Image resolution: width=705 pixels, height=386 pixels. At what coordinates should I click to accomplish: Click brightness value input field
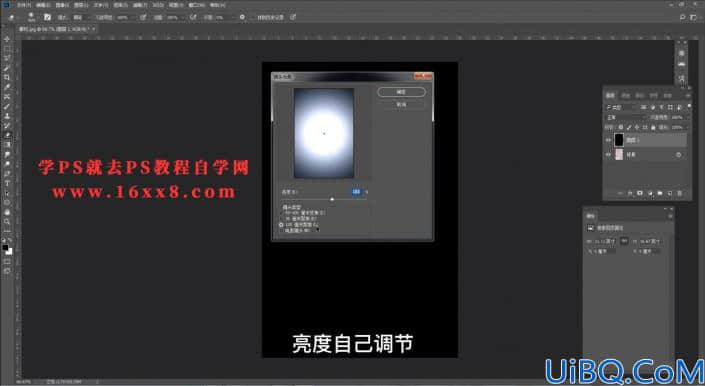[x=356, y=192]
